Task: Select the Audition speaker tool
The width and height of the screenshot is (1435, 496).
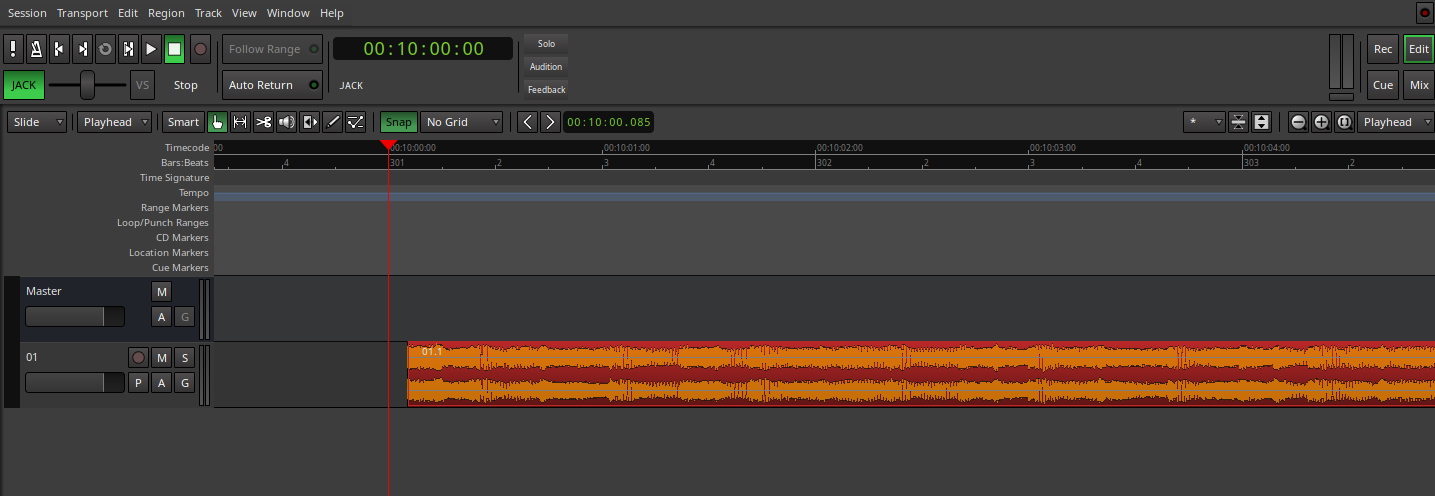Action: pyautogui.click(x=287, y=122)
